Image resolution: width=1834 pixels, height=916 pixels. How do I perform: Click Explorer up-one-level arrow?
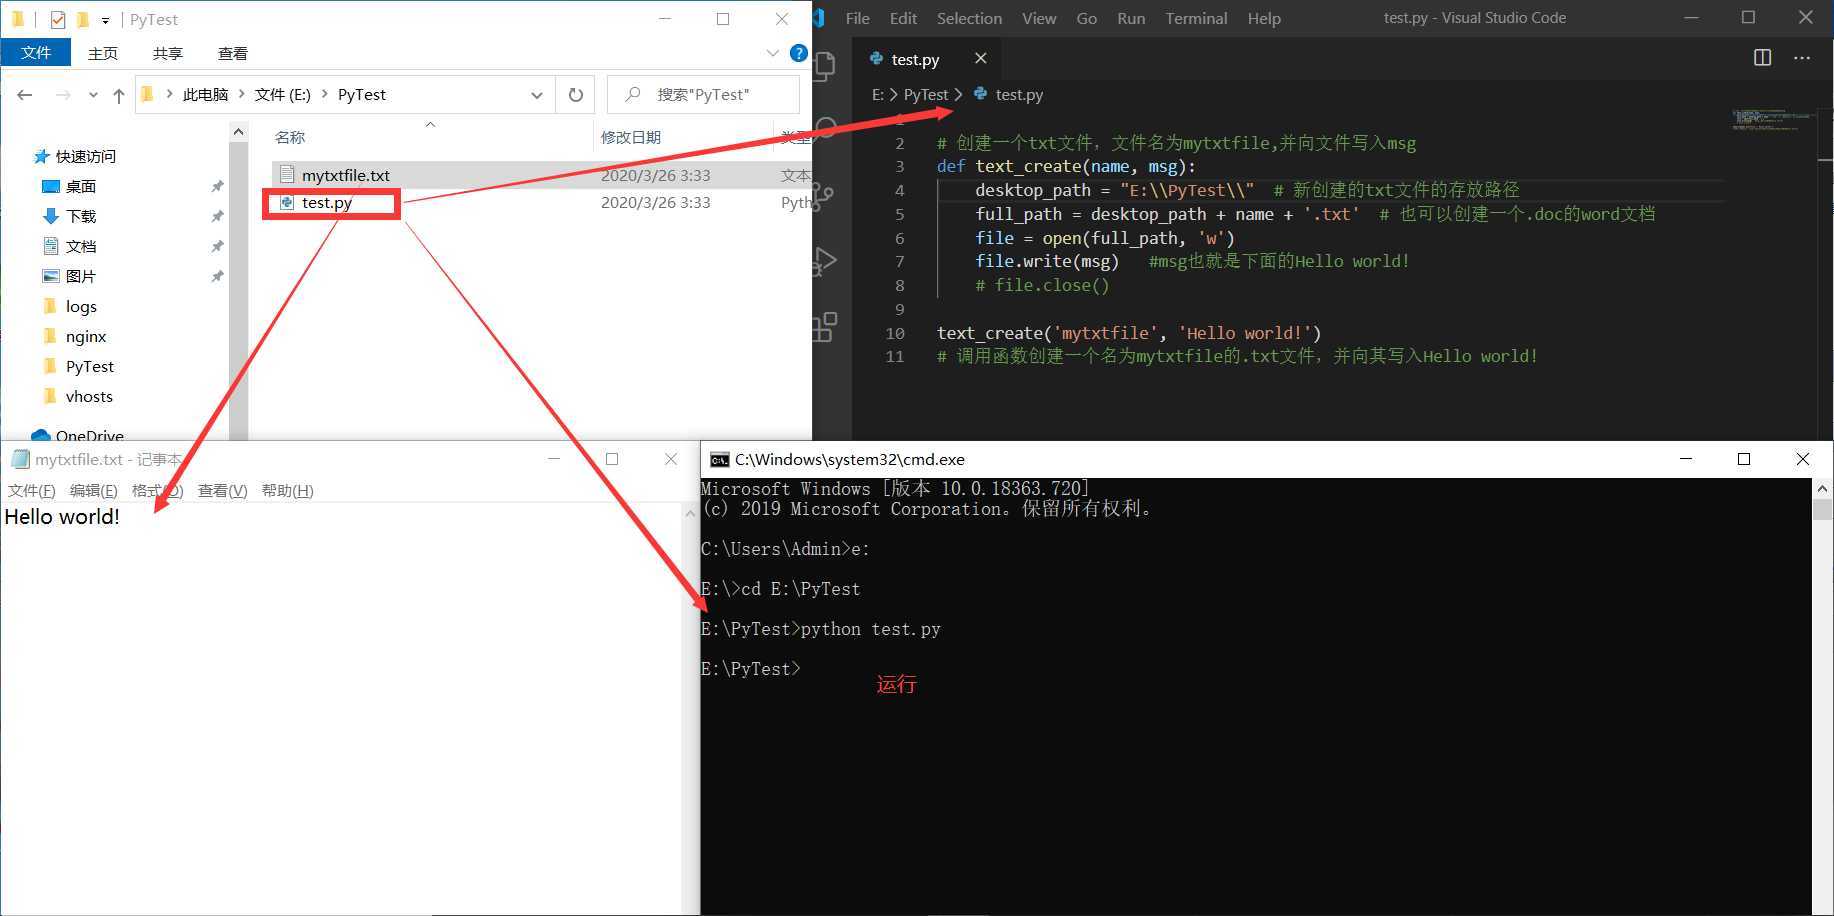[119, 95]
